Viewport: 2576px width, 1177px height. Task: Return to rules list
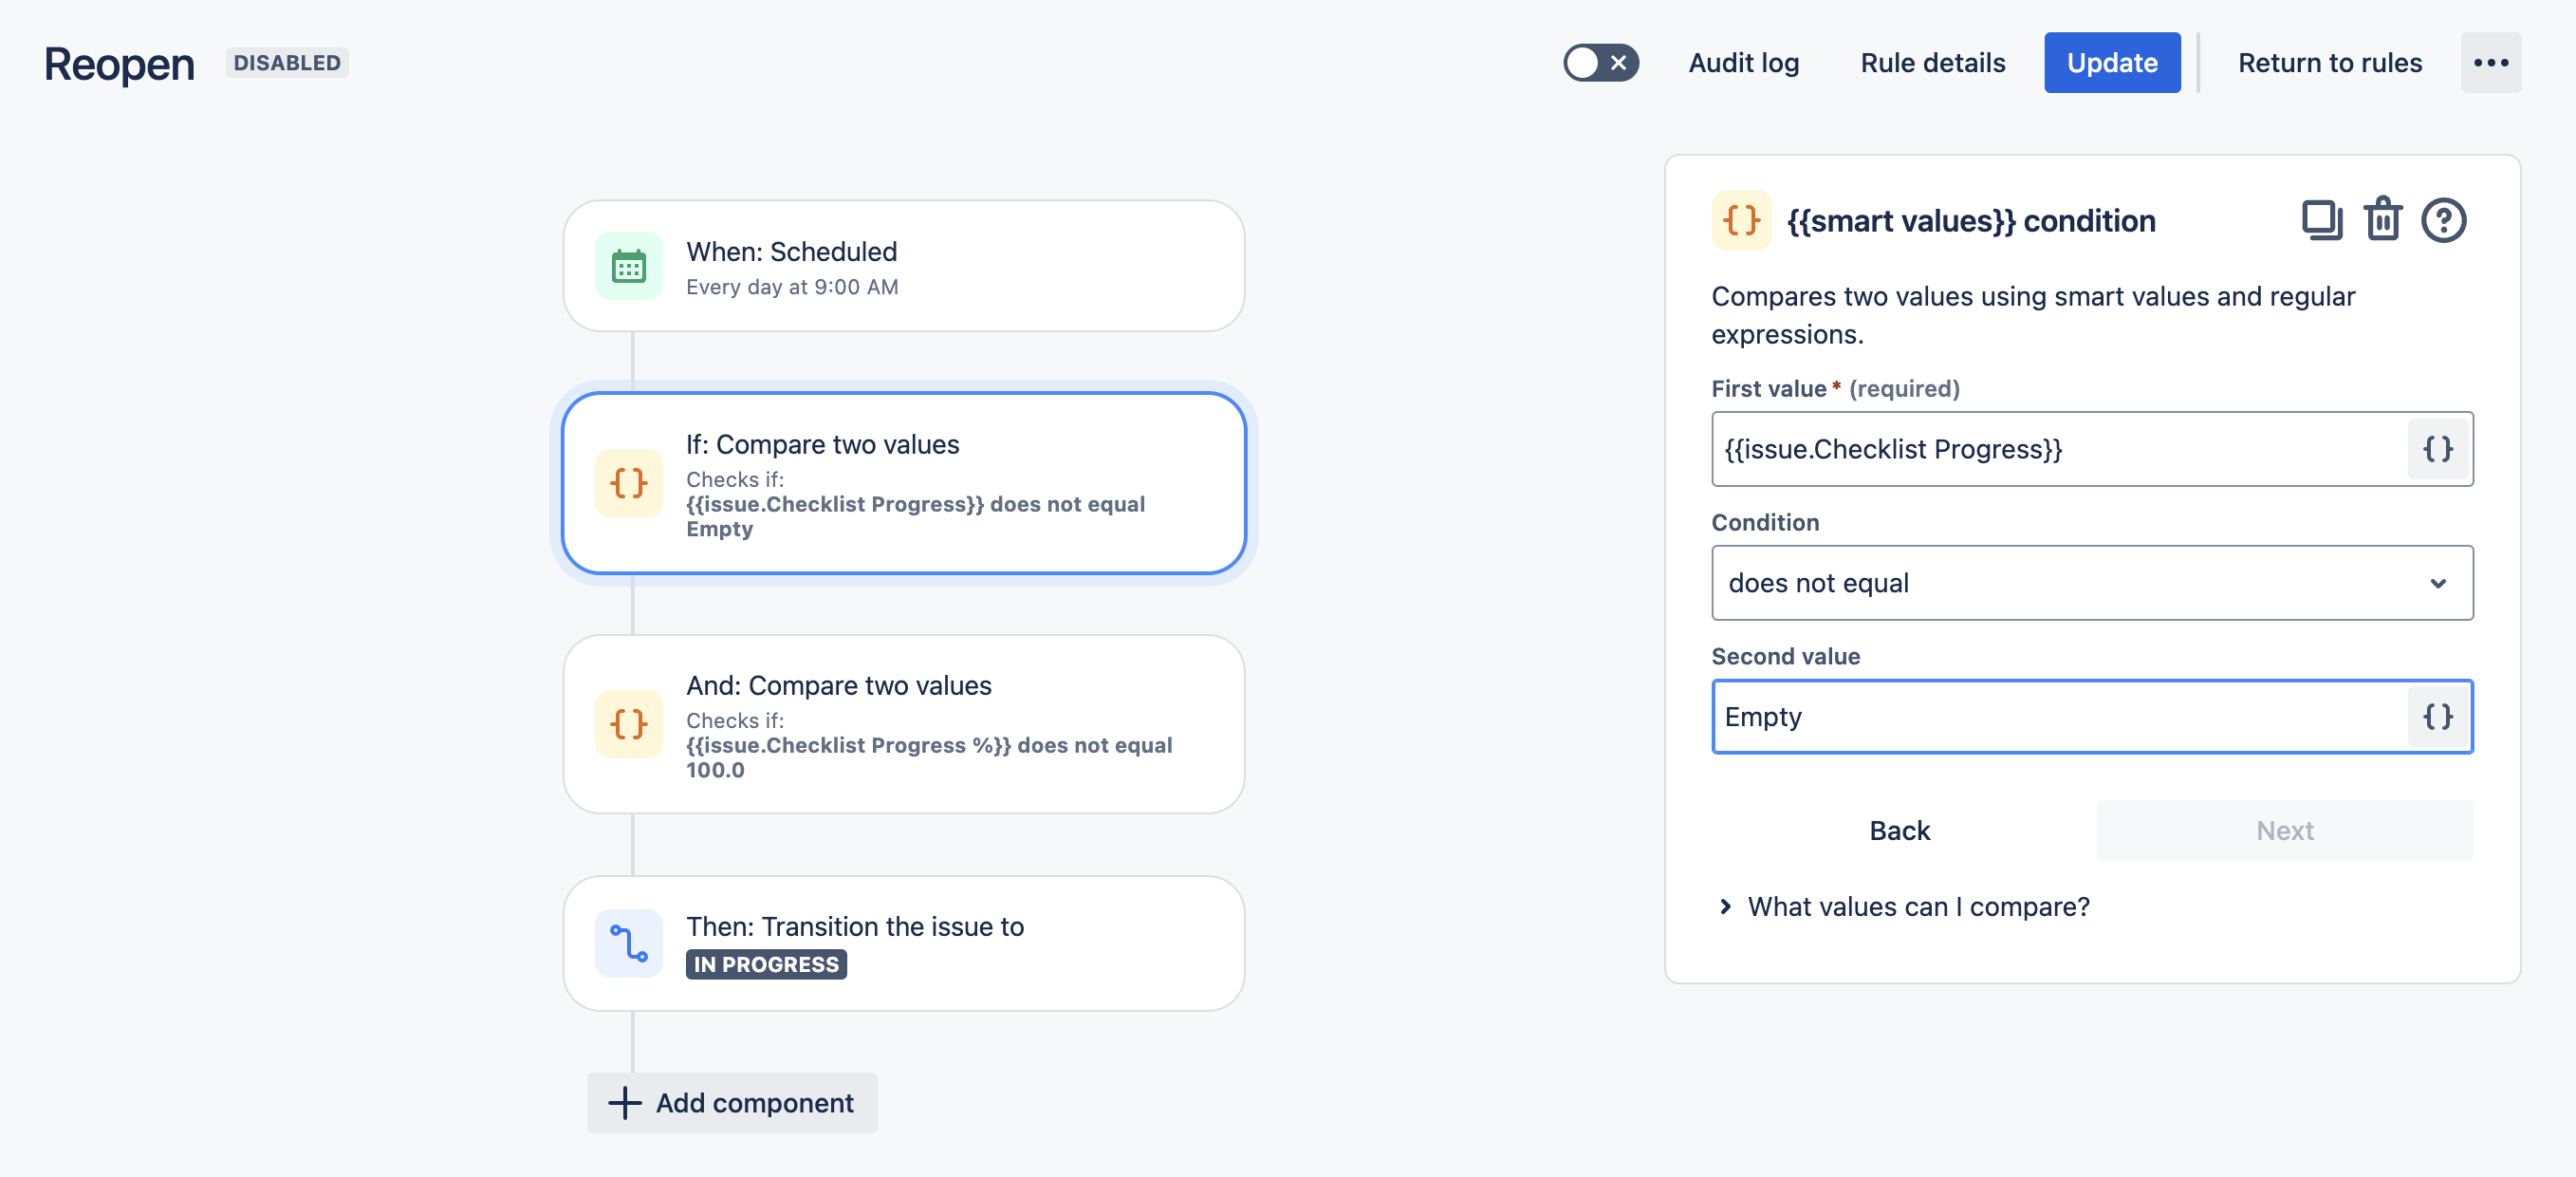pos(2329,63)
